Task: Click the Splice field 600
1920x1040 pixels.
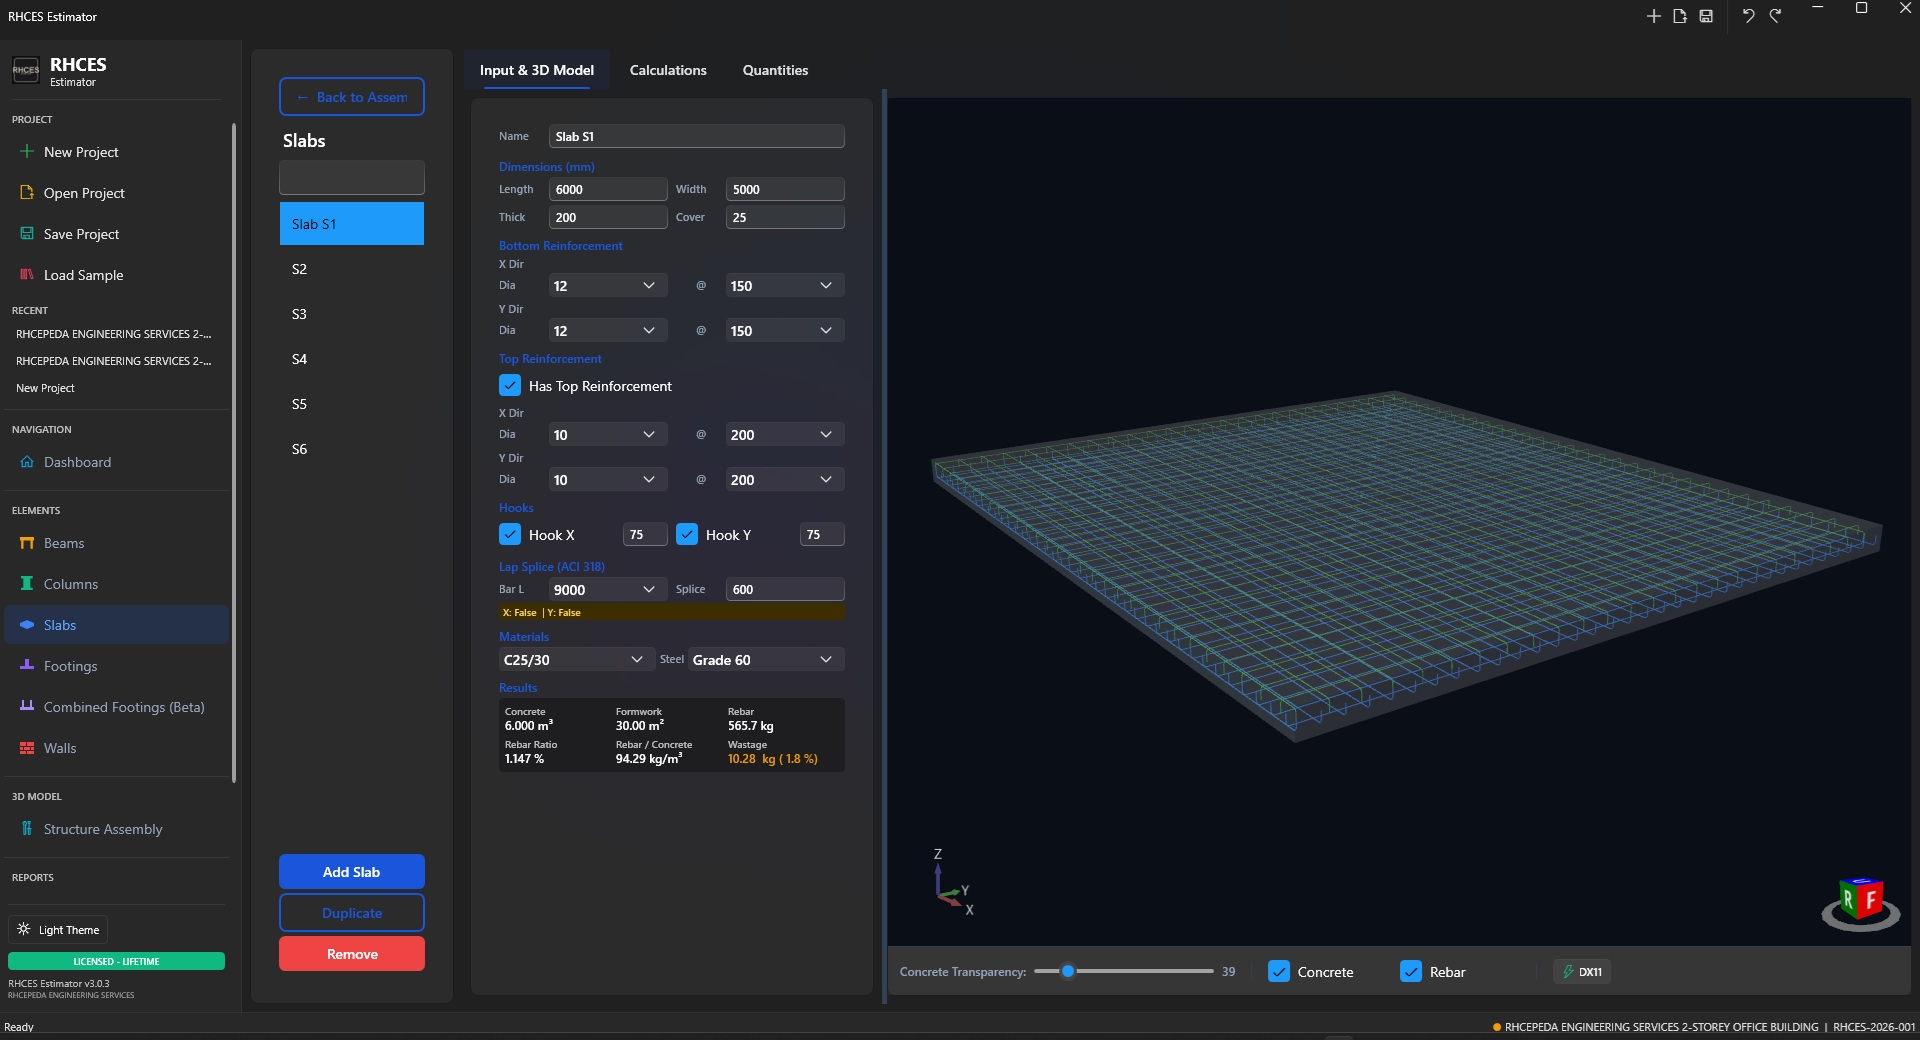Action: click(785, 589)
